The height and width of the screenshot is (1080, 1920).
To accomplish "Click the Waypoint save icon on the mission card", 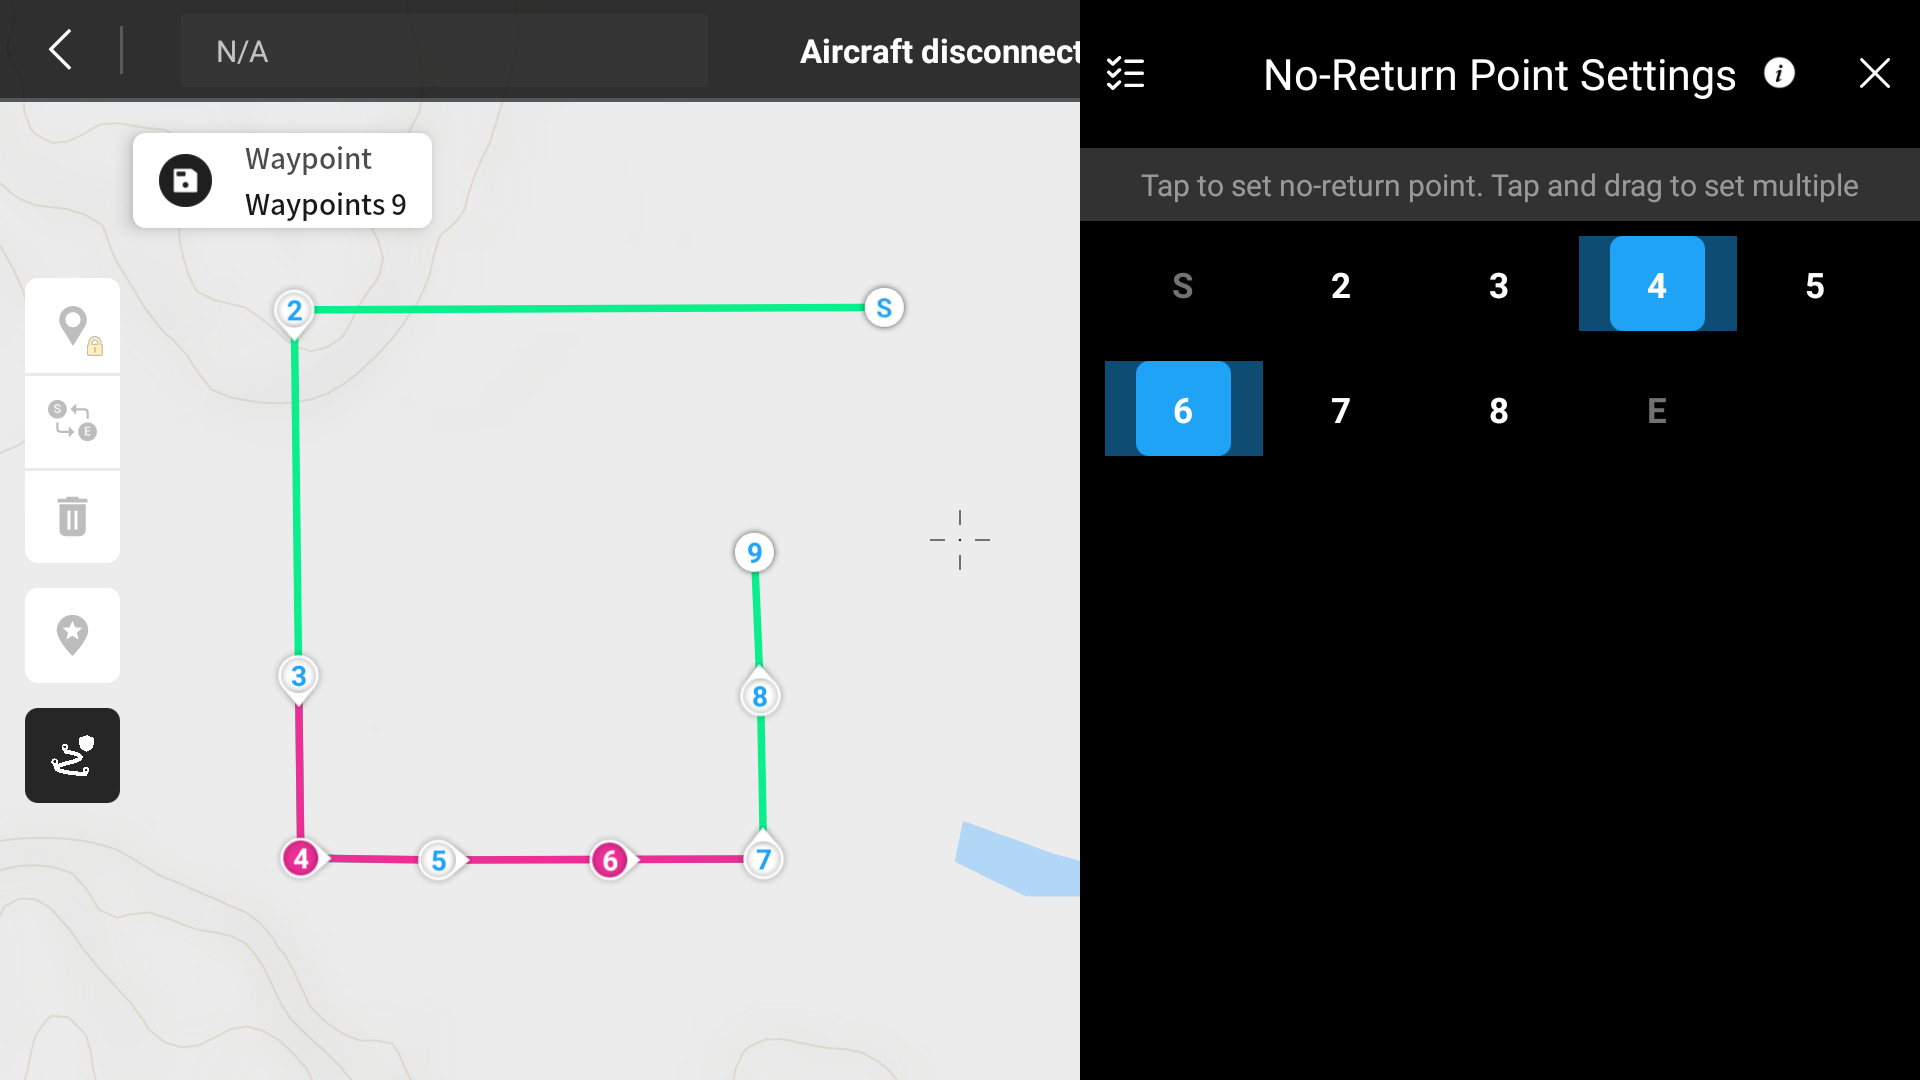I will [185, 180].
